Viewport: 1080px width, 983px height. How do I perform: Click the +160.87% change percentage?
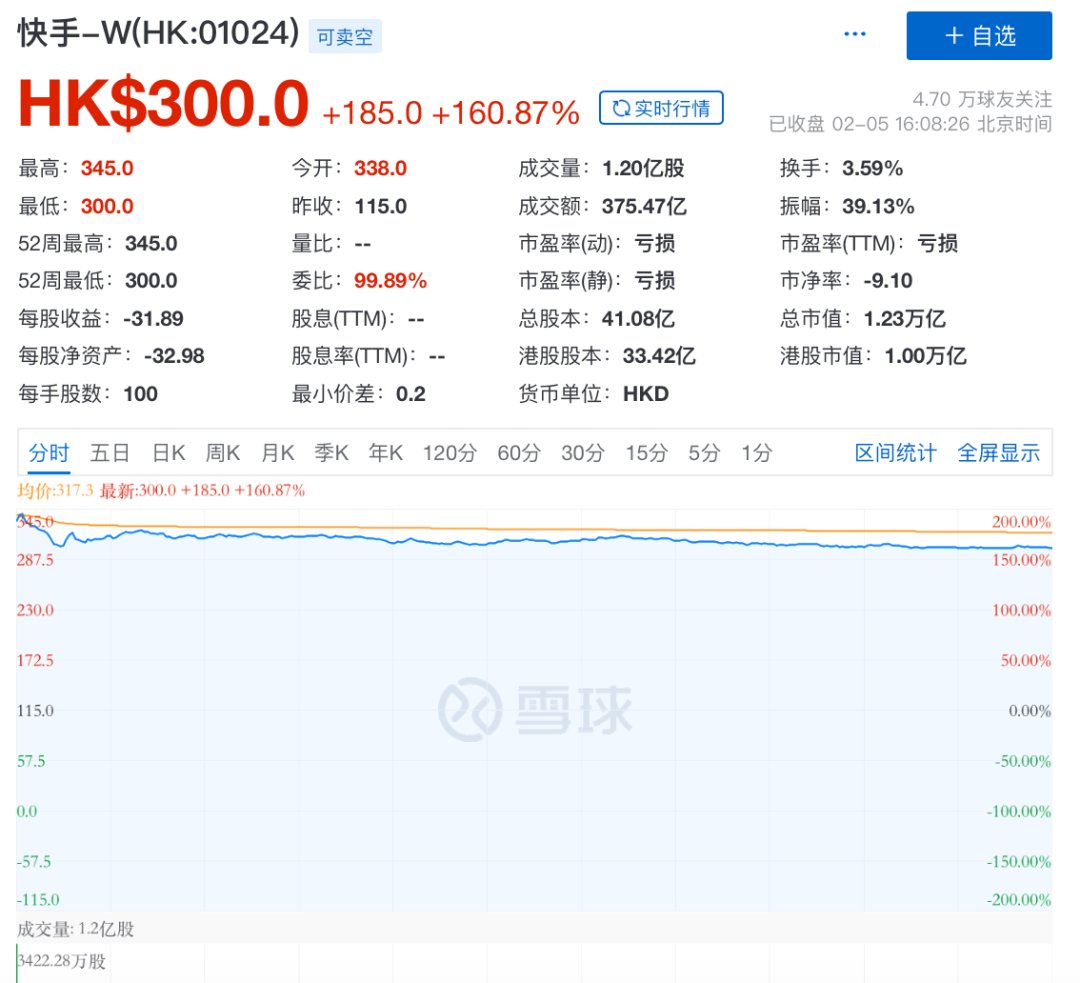tap(506, 113)
